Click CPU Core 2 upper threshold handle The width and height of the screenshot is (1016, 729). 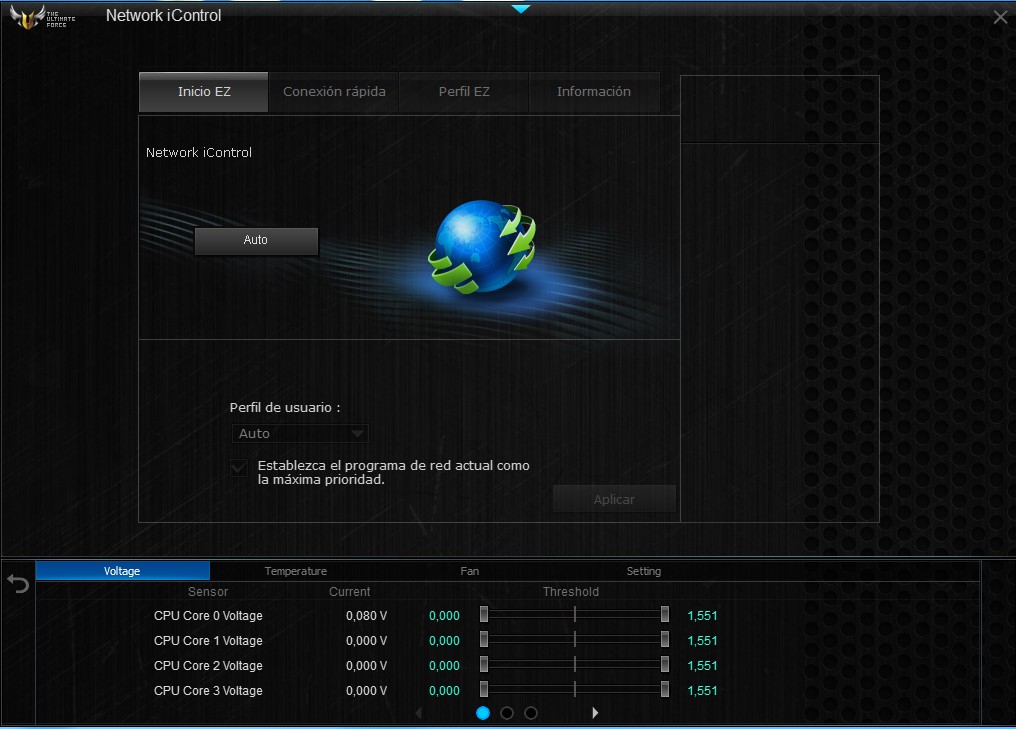tap(665, 665)
